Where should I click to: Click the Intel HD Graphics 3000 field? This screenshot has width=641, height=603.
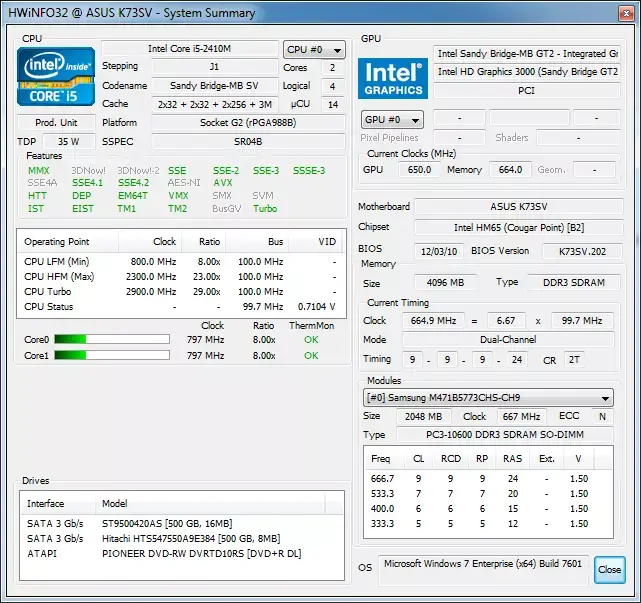click(x=527, y=72)
